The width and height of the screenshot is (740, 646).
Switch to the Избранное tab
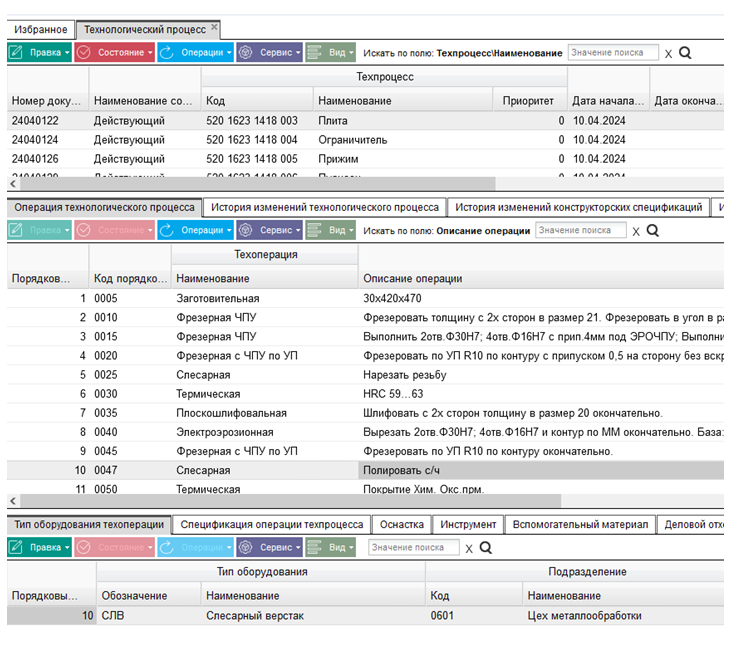click(41, 30)
